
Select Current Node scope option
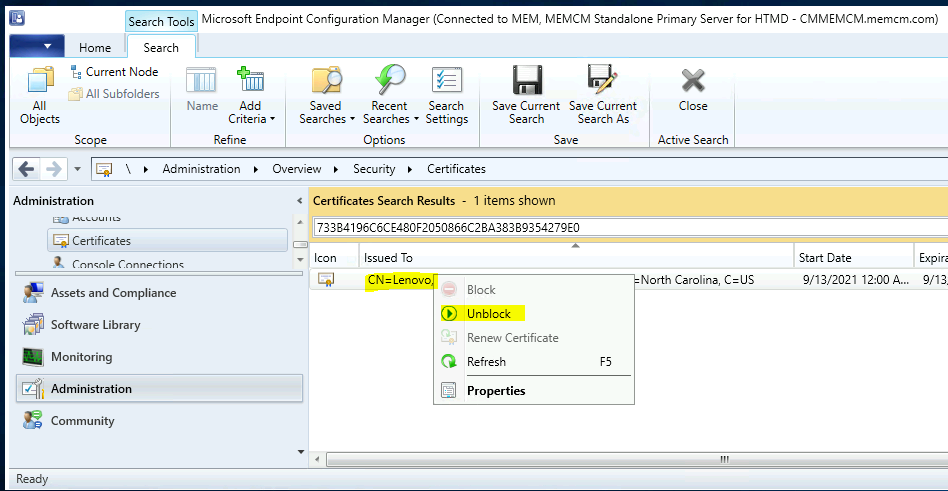(x=114, y=72)
